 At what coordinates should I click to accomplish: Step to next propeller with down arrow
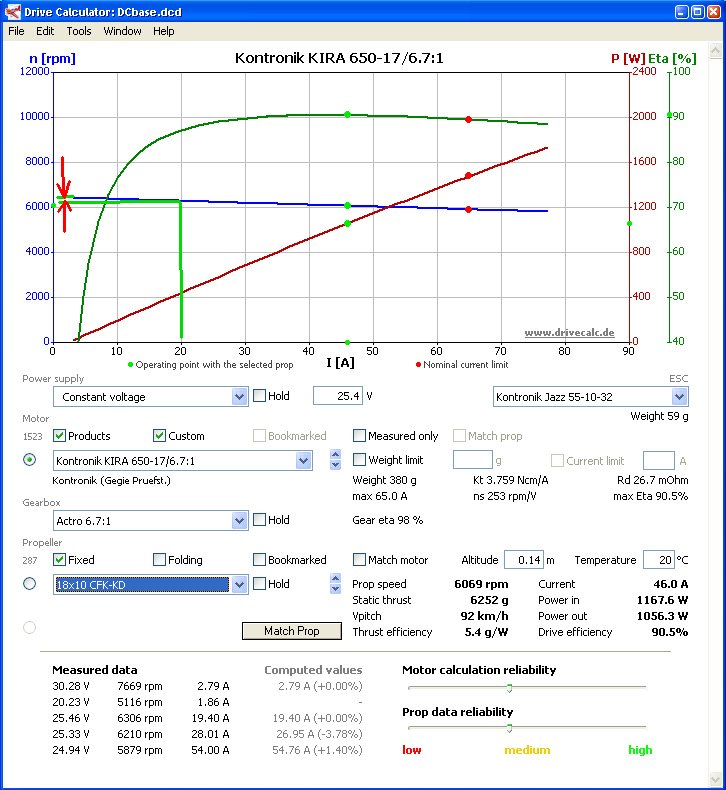coord(336,589)
